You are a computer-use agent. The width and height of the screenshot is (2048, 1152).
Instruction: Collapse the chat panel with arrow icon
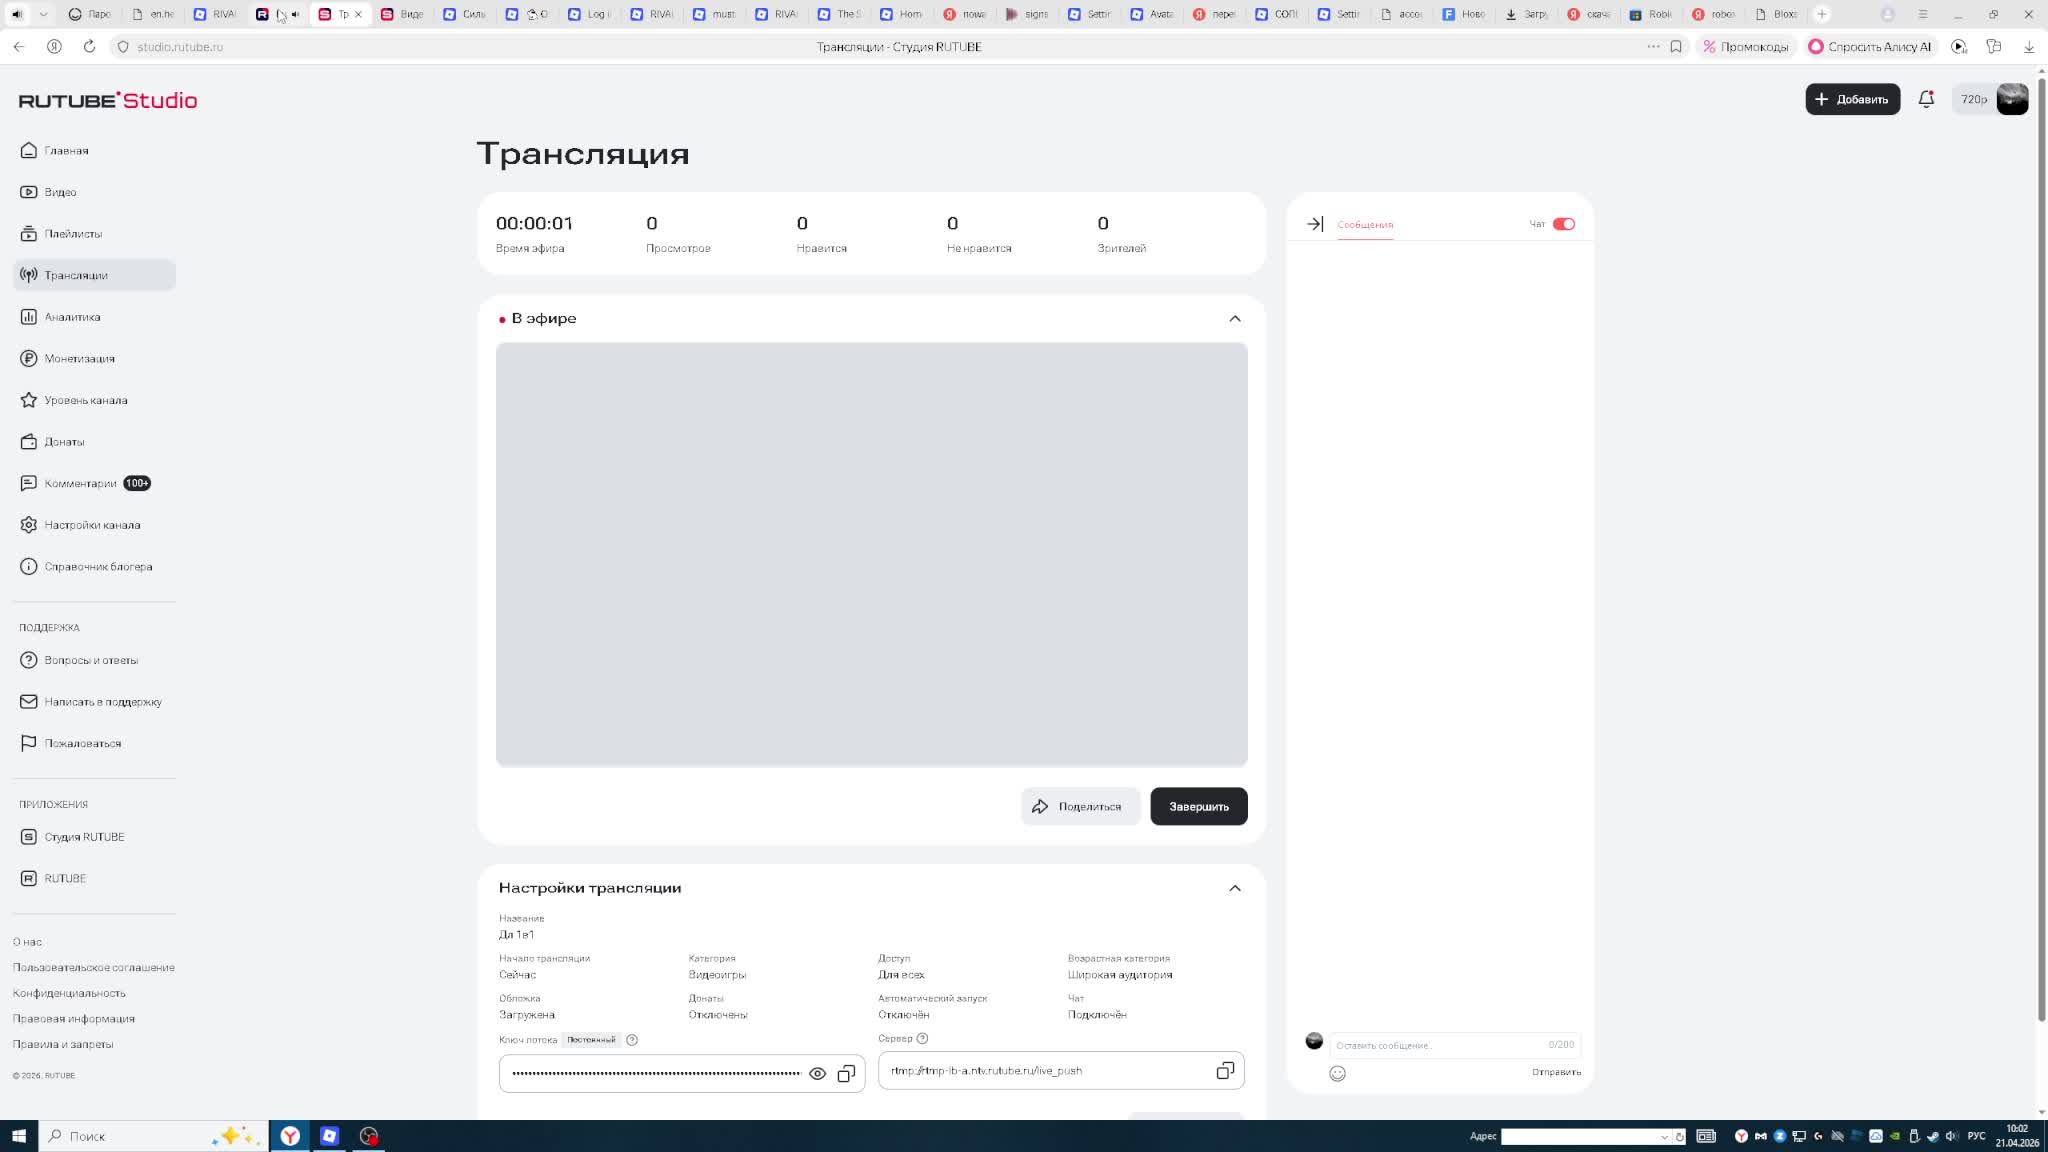coord(1314,224)
